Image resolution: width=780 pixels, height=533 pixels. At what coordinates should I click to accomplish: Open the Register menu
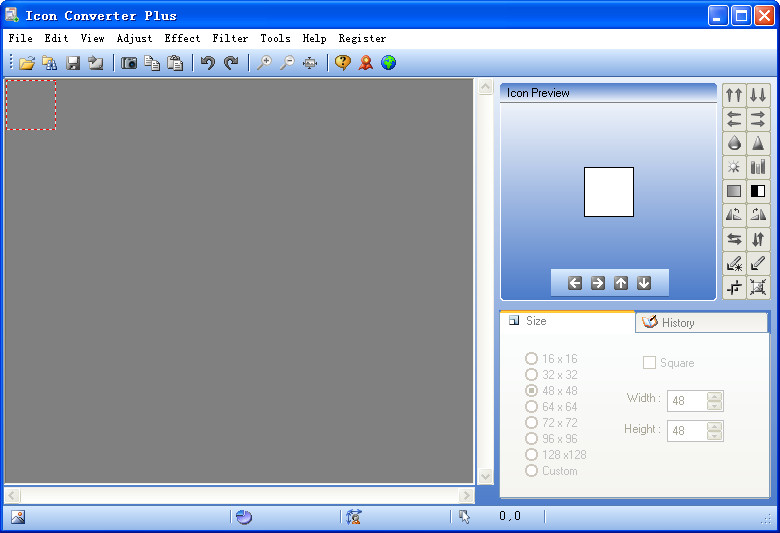362,38
